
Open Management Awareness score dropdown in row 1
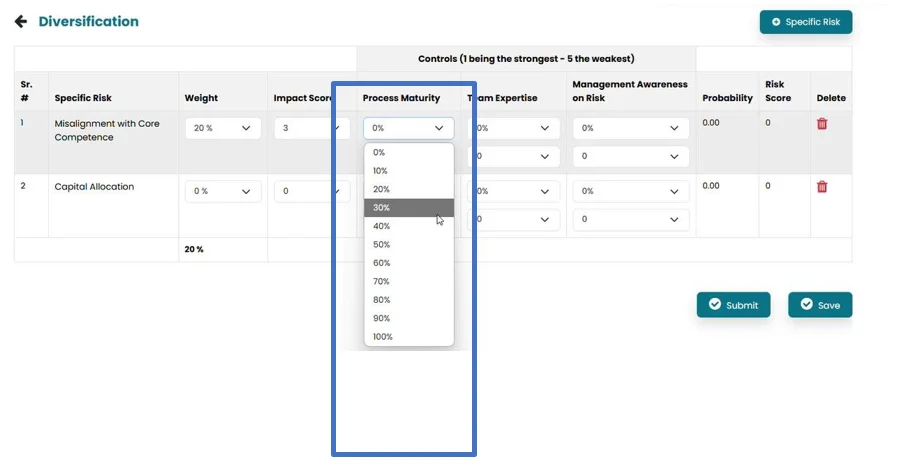pyautogui.click(x=632, y=157)
